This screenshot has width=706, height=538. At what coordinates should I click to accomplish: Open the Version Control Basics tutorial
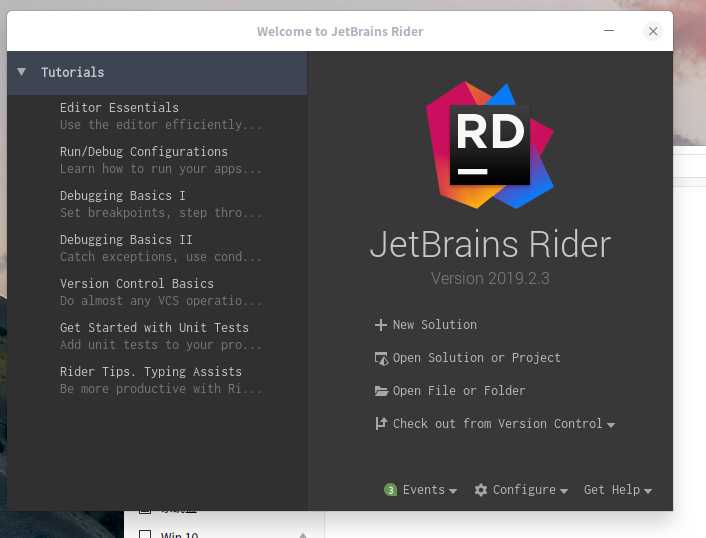tap(137, 284)
